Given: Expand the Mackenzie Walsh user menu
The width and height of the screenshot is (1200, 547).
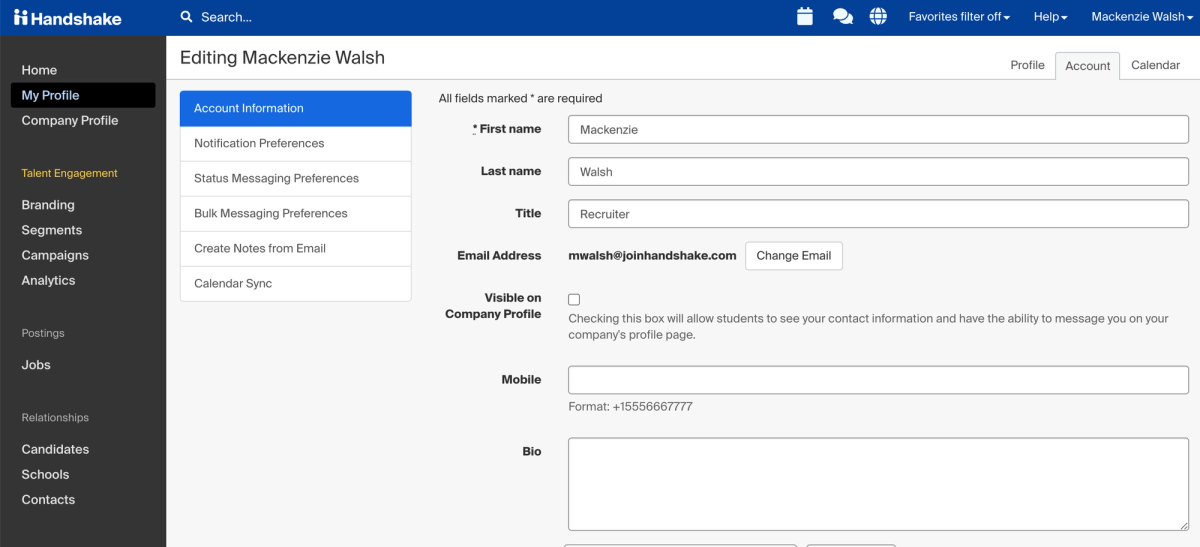Looking at the screenshot, I should 1141,17.
